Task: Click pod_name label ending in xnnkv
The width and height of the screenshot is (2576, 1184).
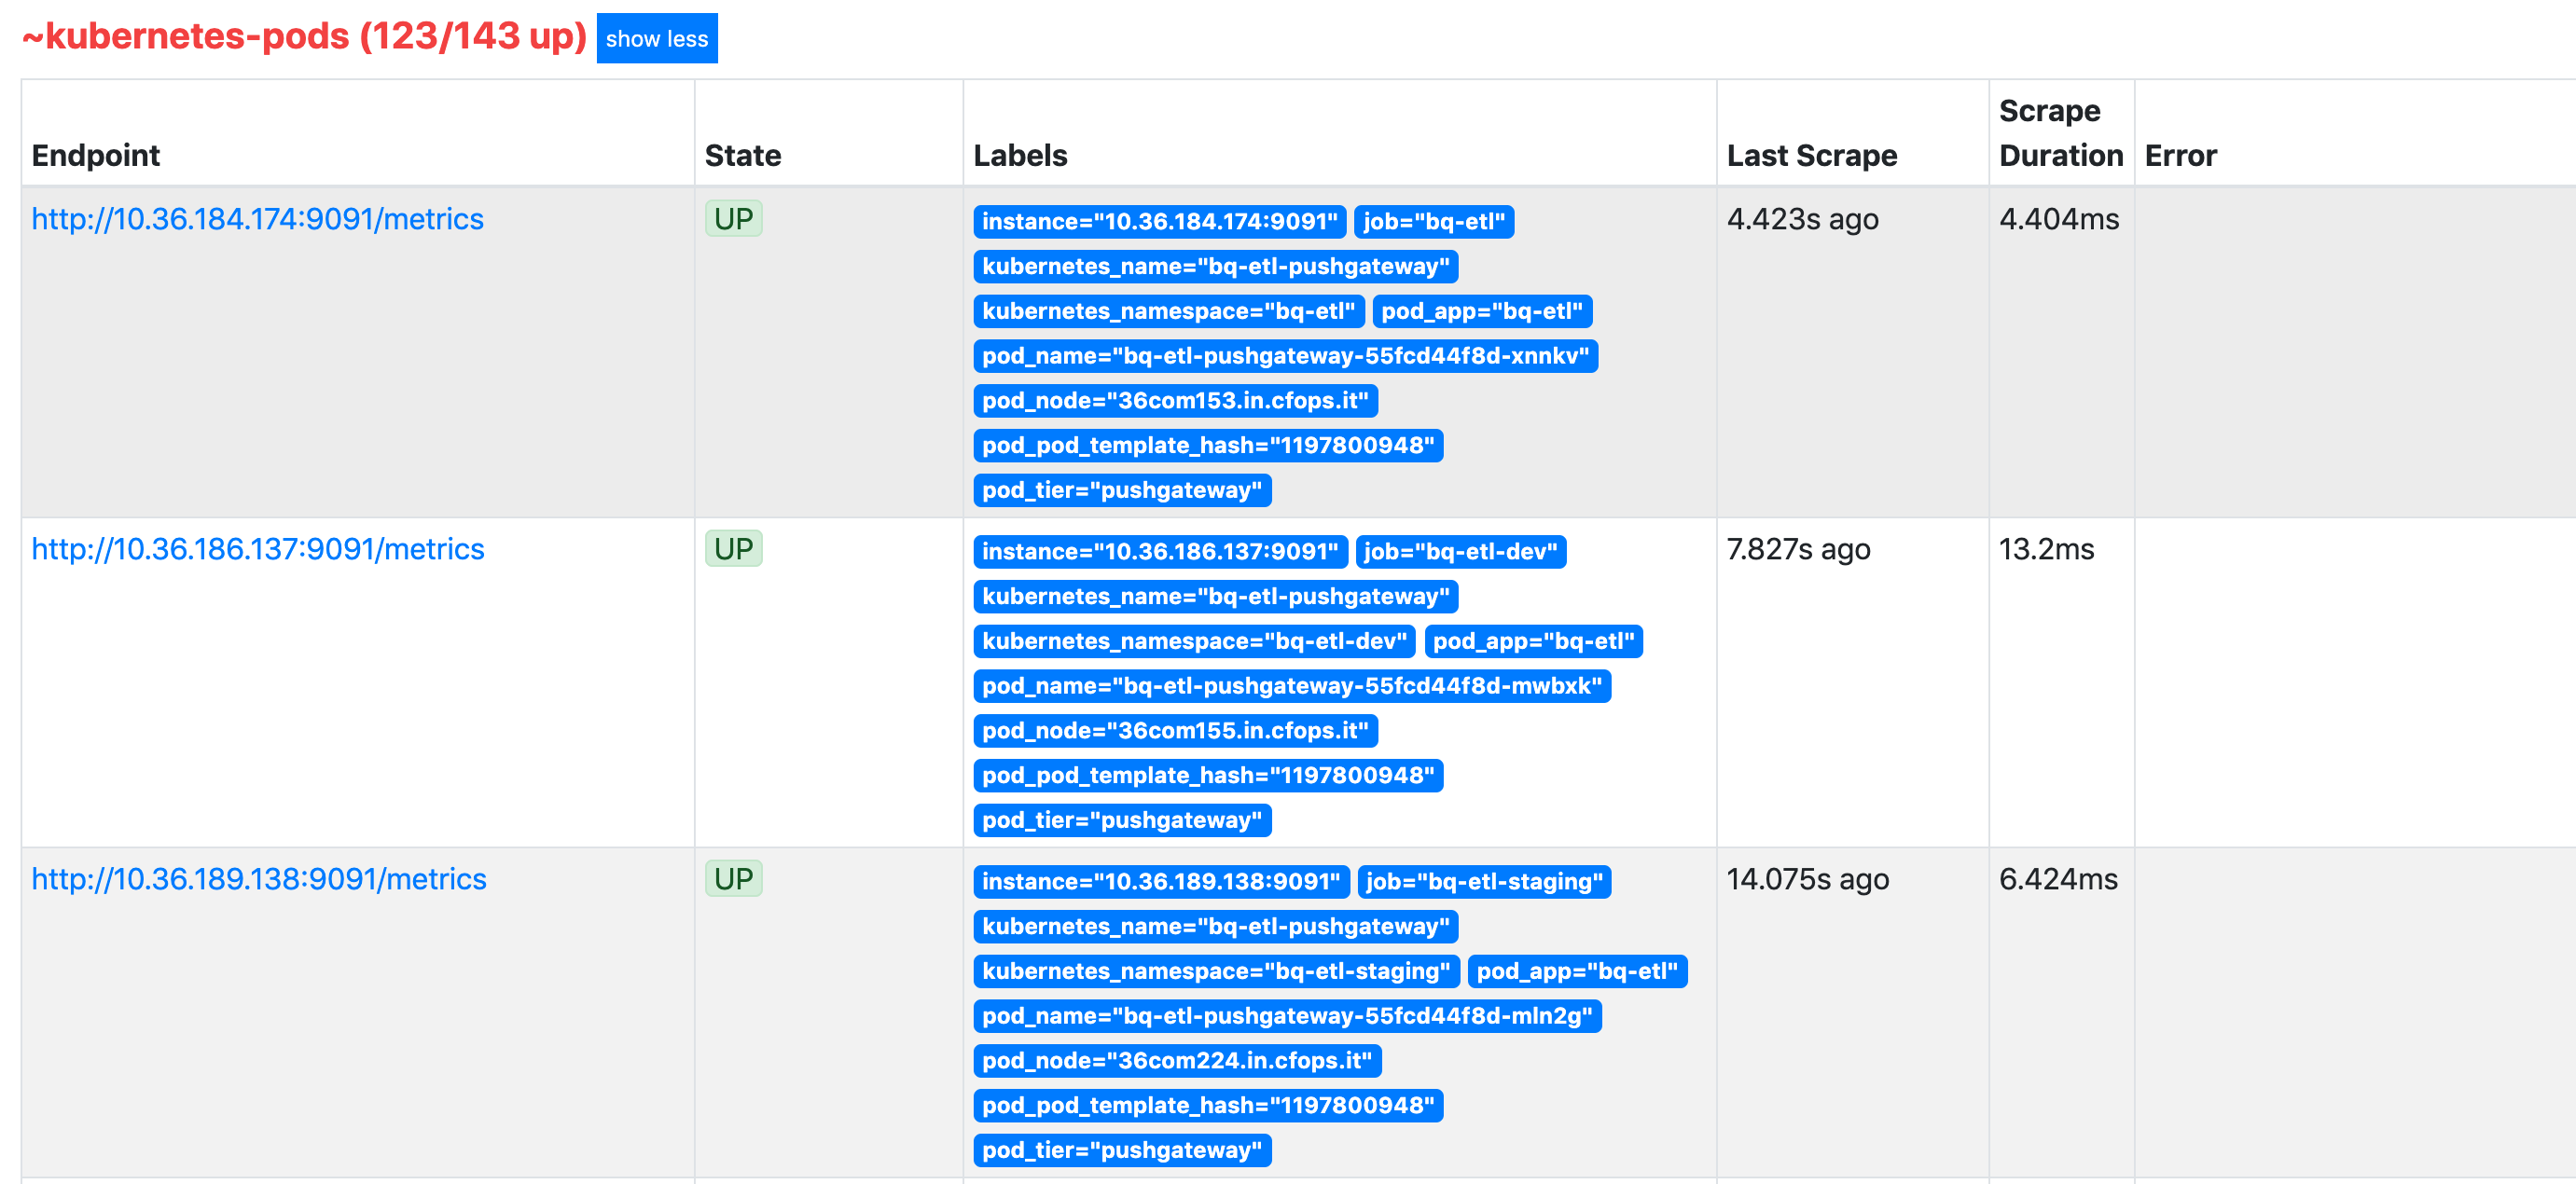Action: pyautogui.click(x=1284, y=357)
